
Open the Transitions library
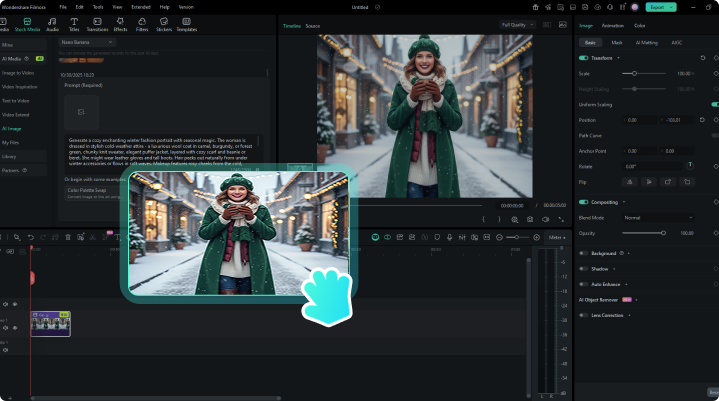[97, 25]
